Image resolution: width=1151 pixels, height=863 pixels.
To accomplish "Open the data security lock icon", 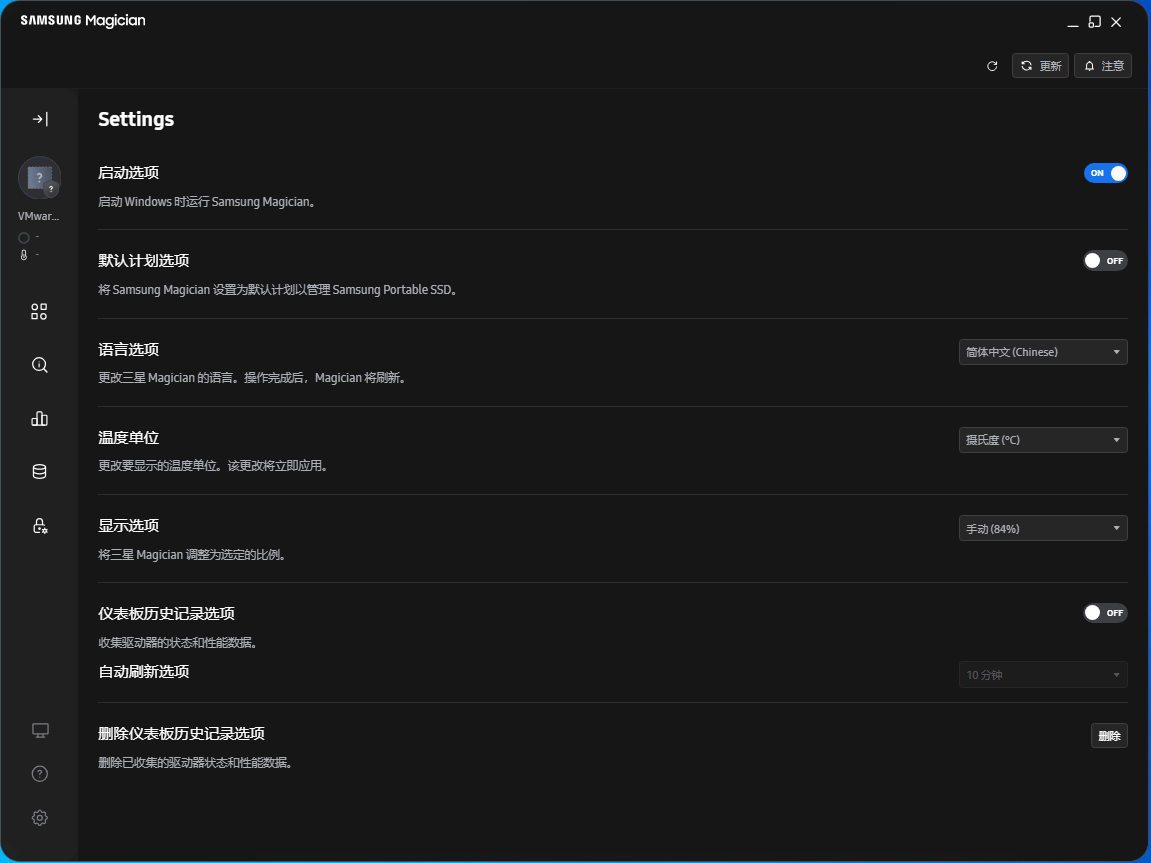I will coord(39,526).
